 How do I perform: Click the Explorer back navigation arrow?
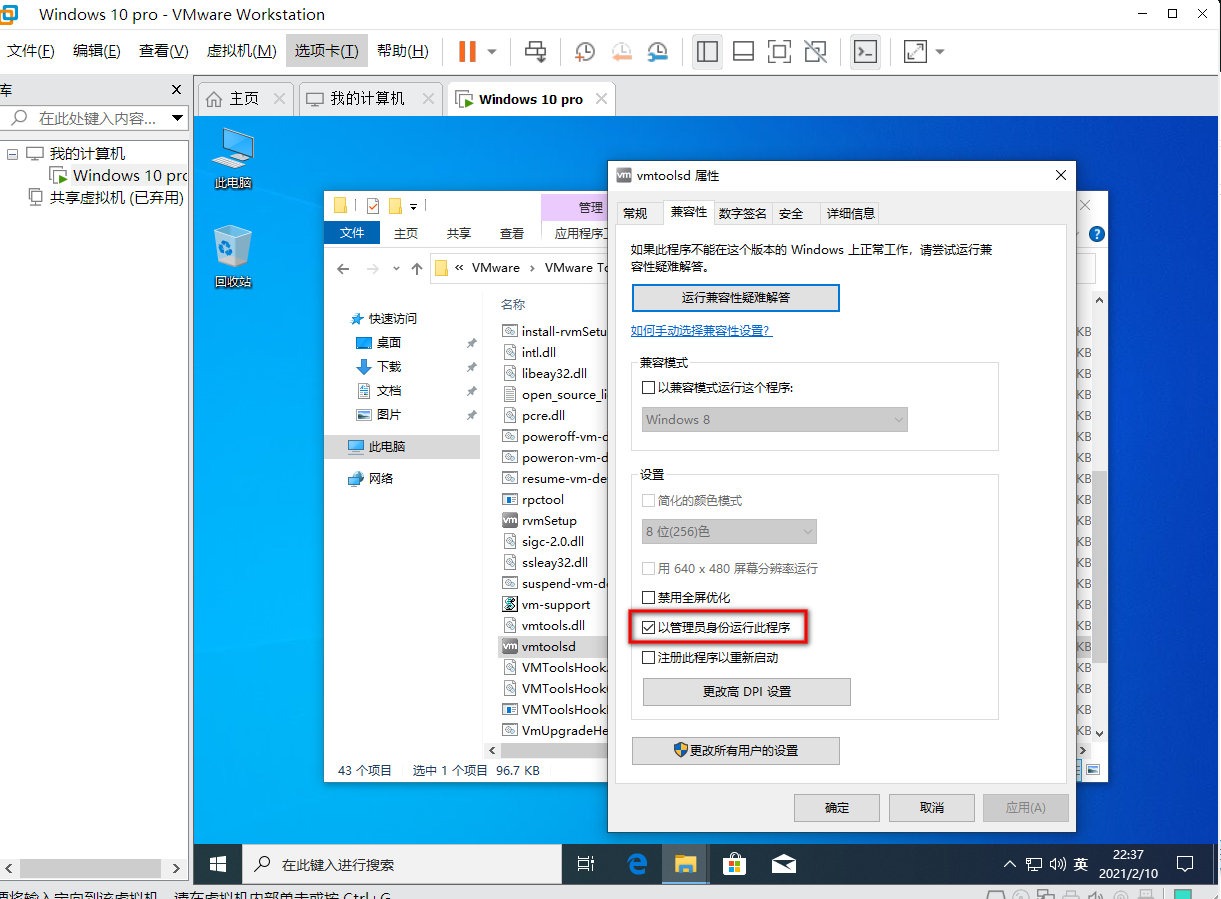[x=343, y=268]
